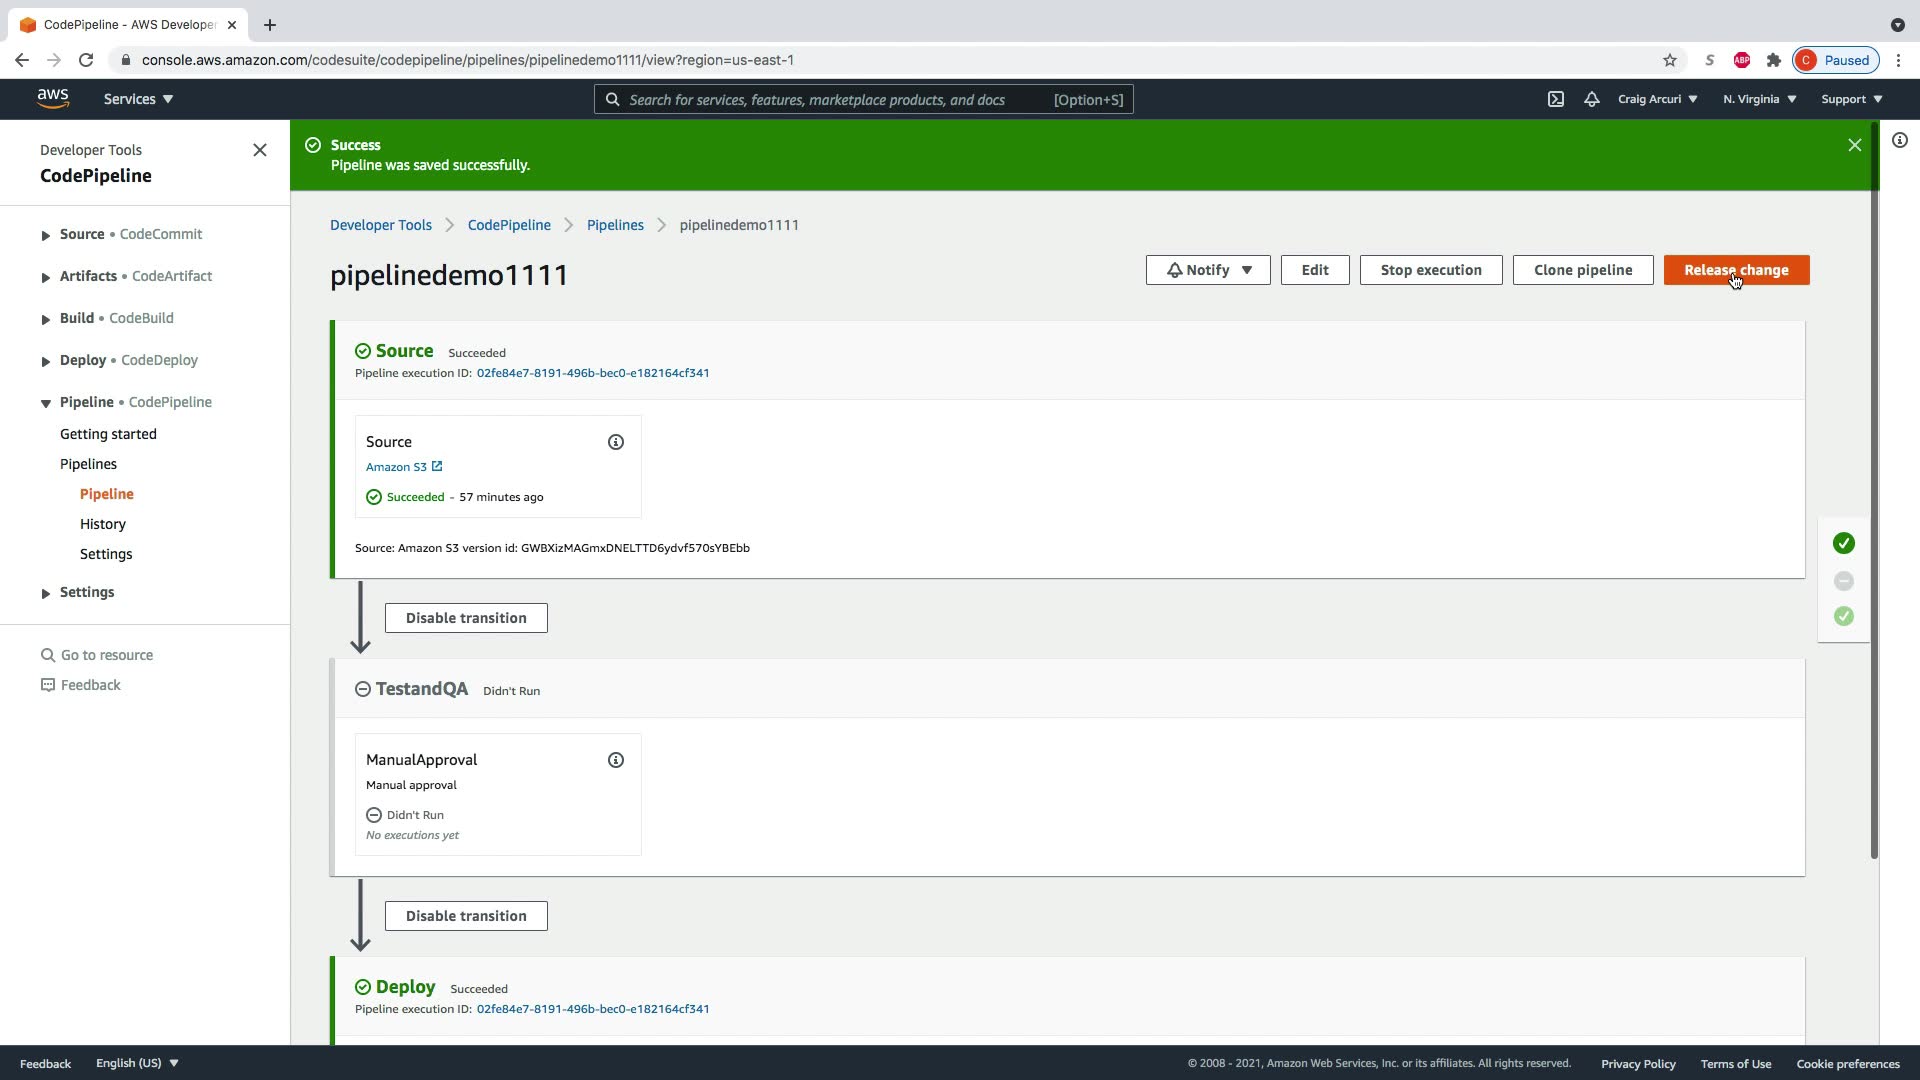Click the AWS logo home icon
1920x1080 pixels.
53,98
